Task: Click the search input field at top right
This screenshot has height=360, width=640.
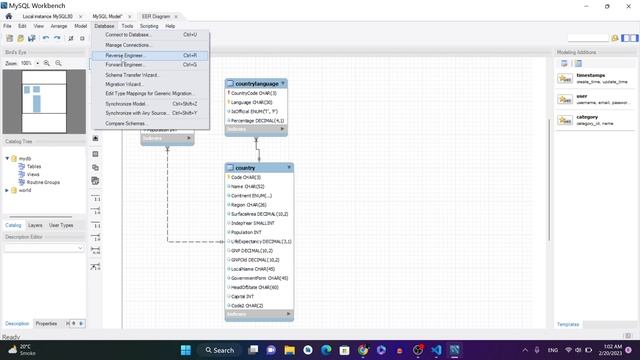Action: pyautogui.click(x=588, y=38)
